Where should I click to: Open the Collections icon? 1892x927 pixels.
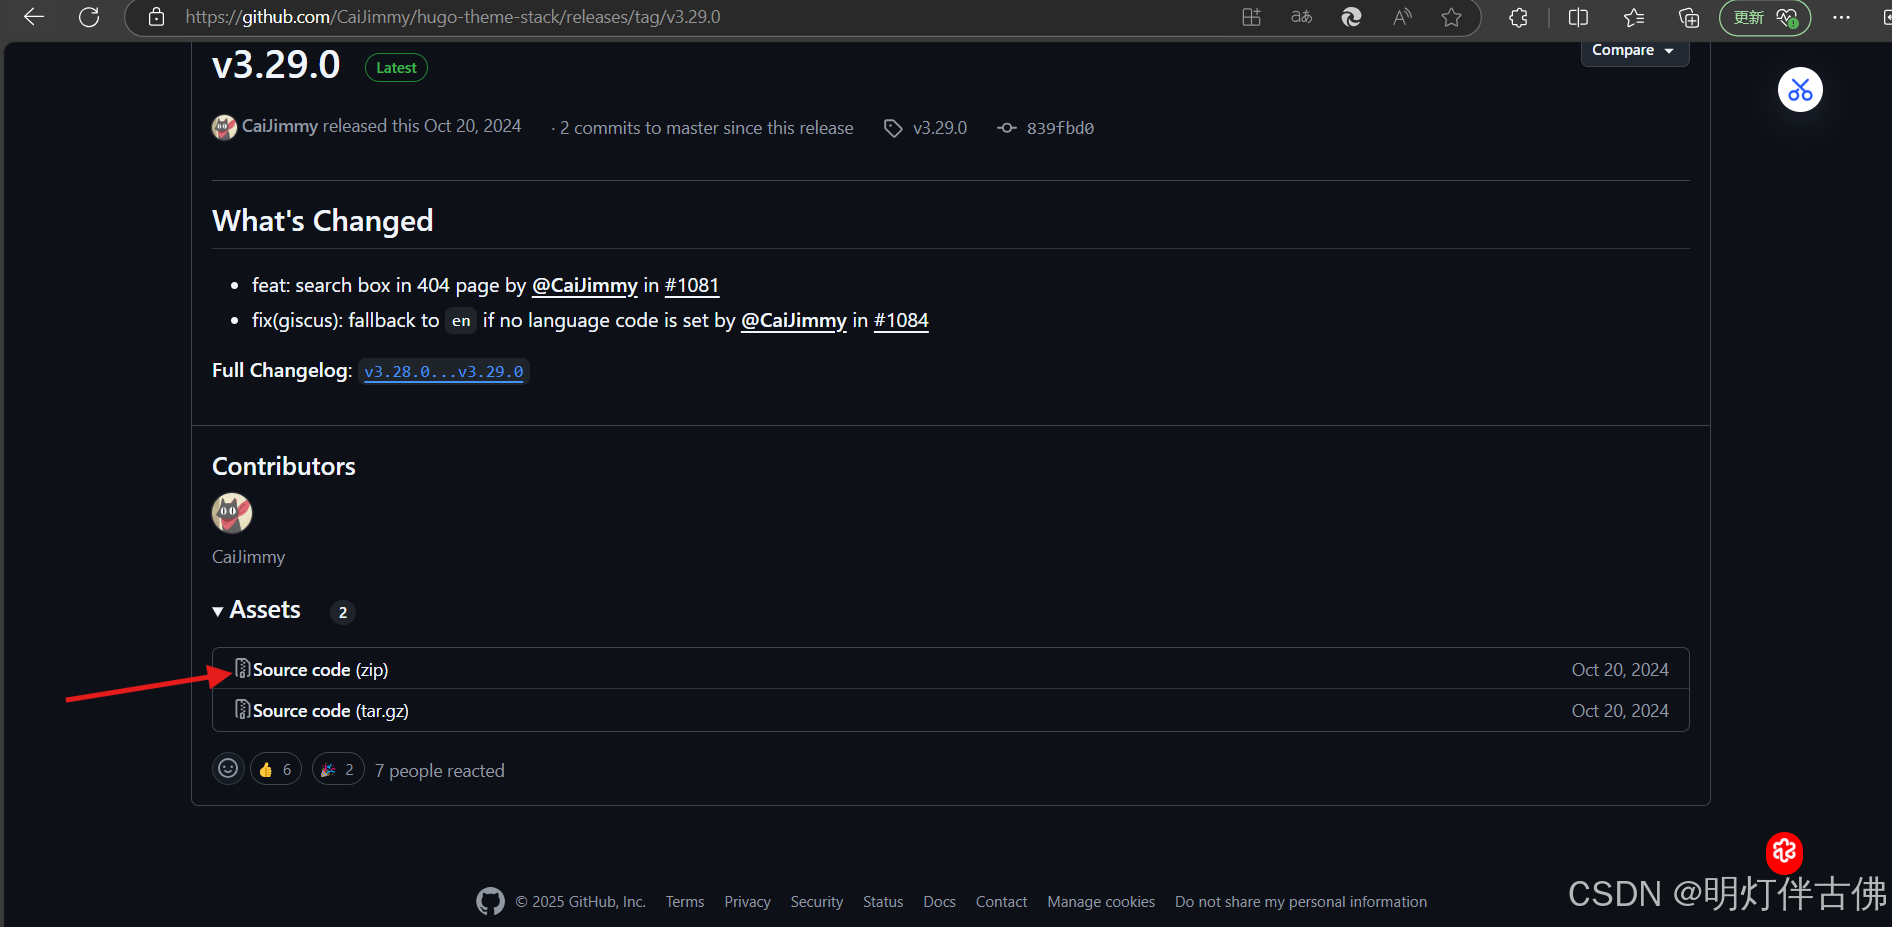[1689, 17]
